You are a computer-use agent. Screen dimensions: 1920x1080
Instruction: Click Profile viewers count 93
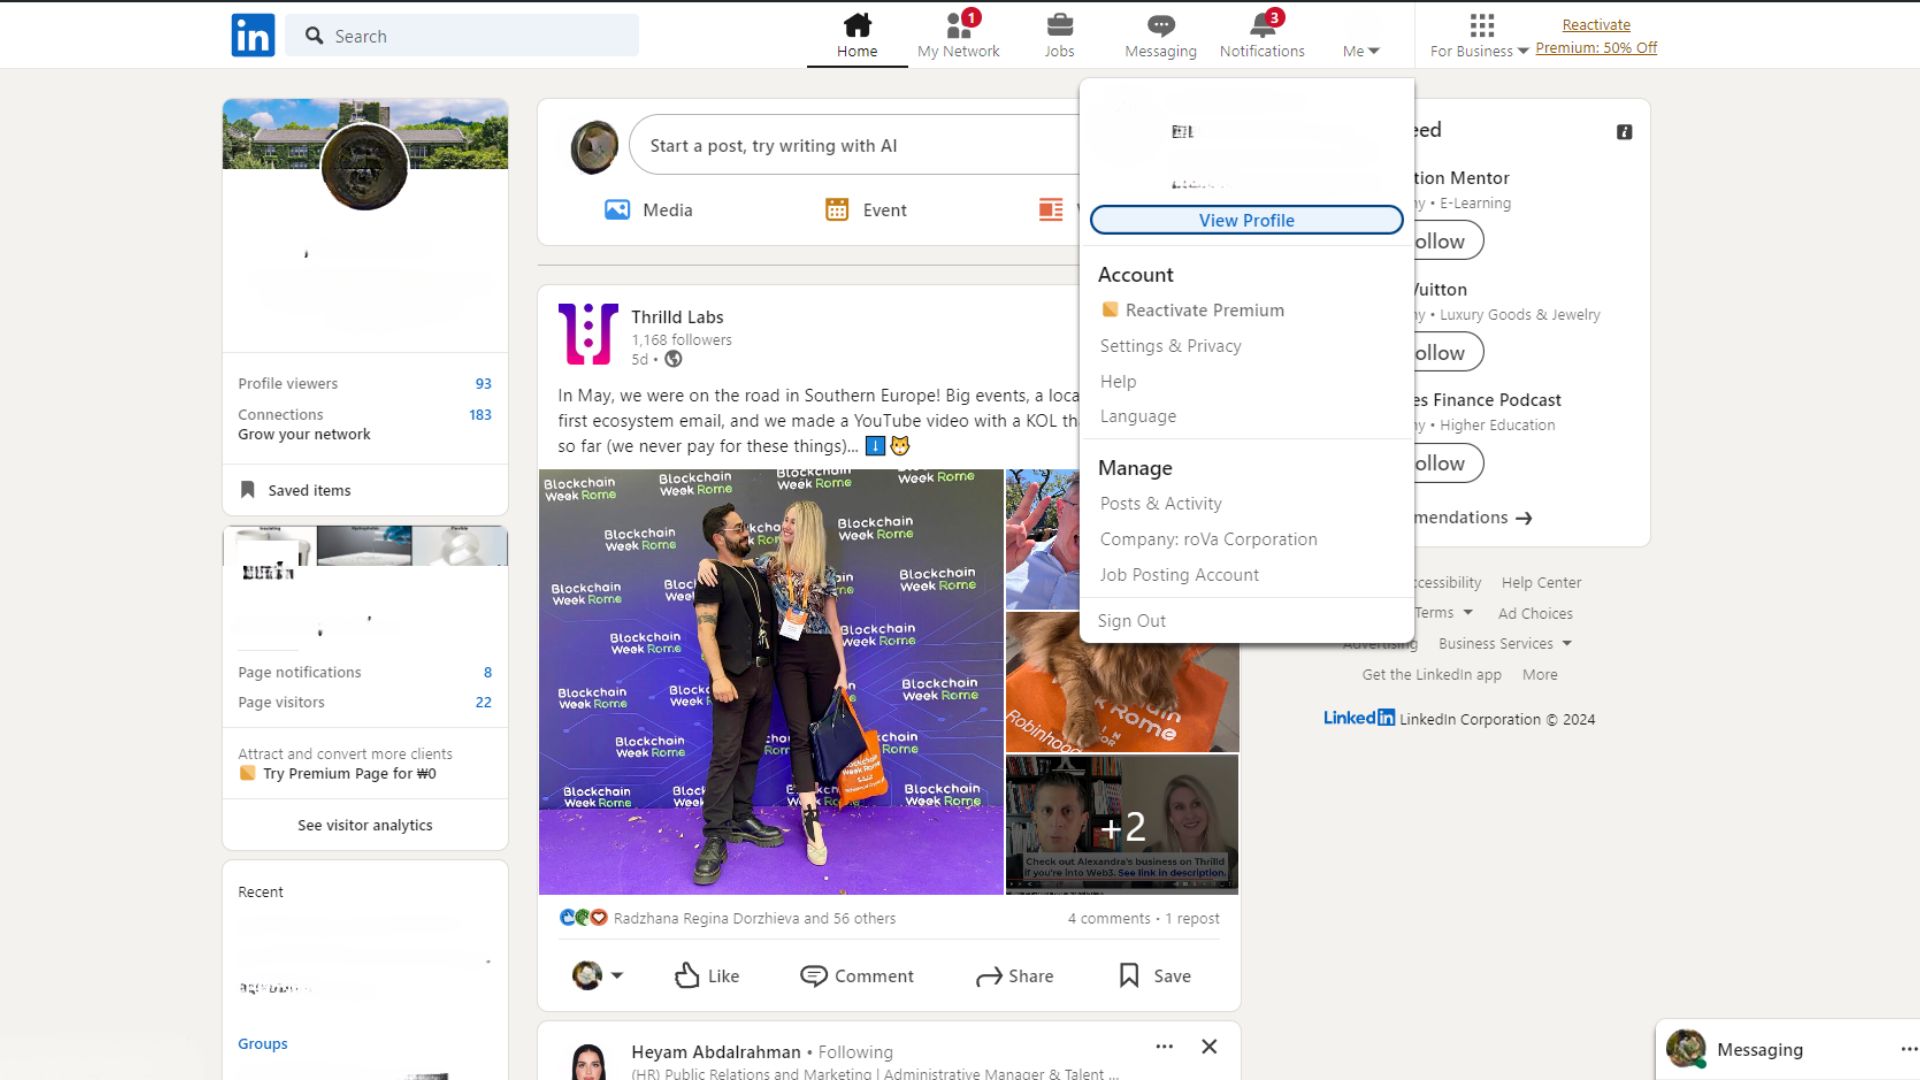[x=483, y=383]
